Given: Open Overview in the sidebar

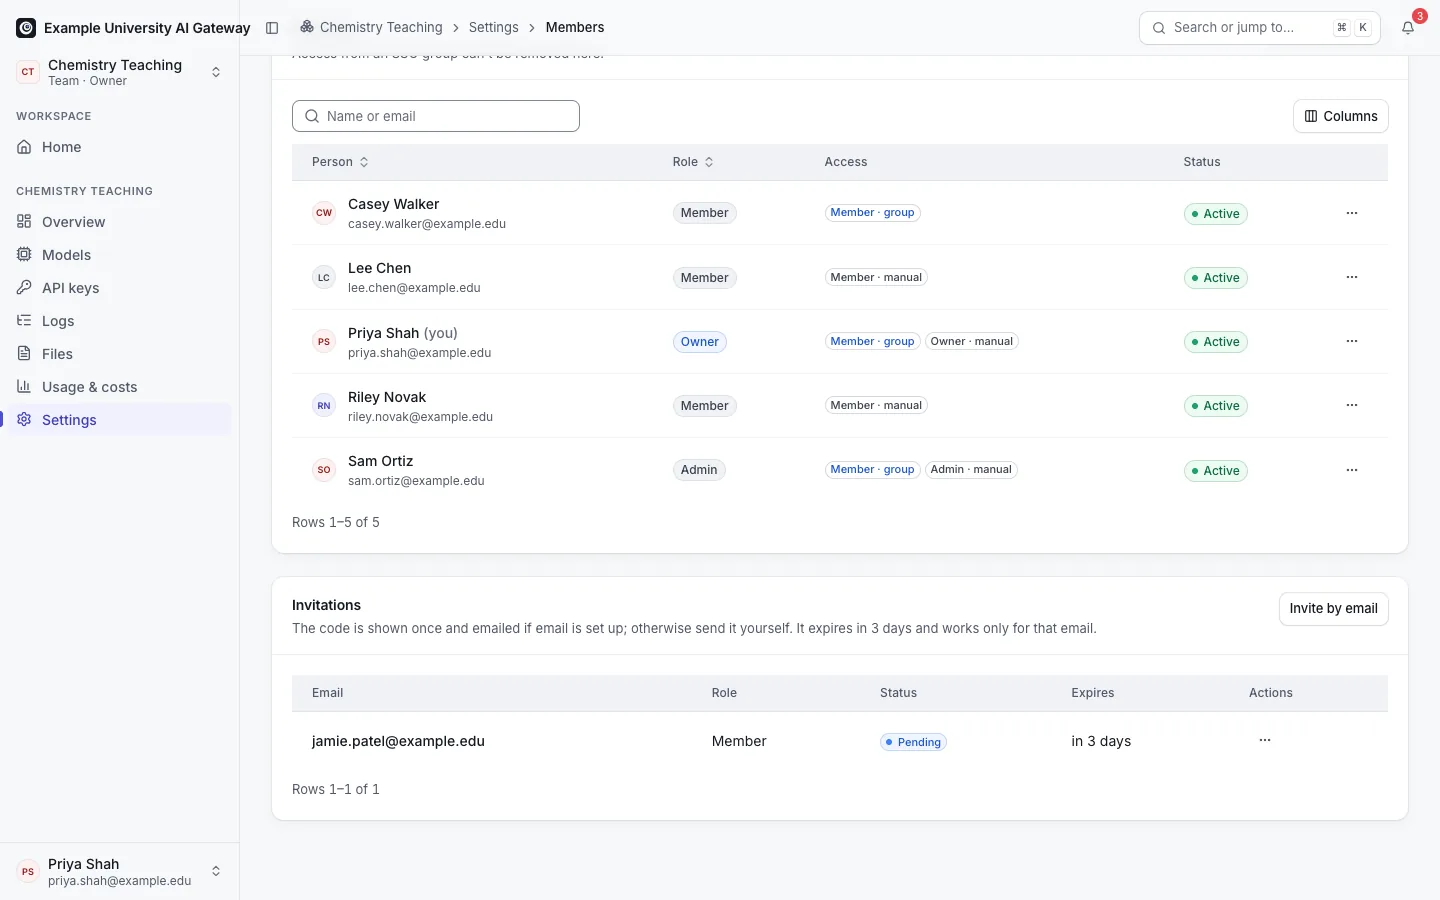Looking at the screenshot, I should (x=119, y=222).
